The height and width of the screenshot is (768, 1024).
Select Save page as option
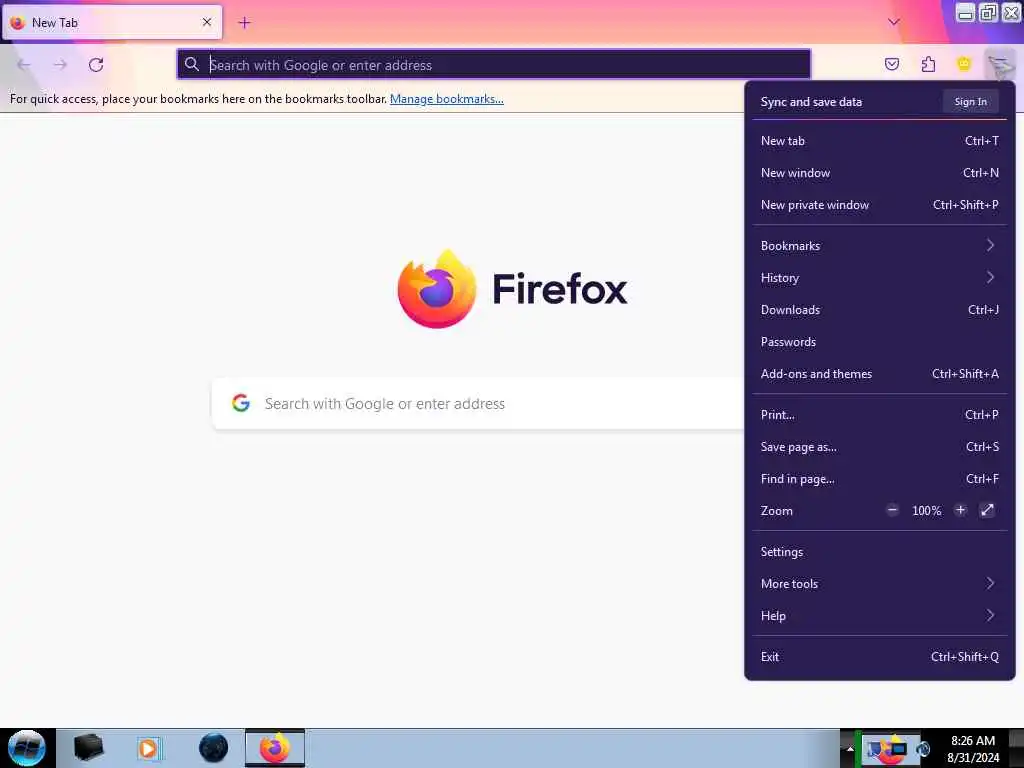[x=880, y=447]
